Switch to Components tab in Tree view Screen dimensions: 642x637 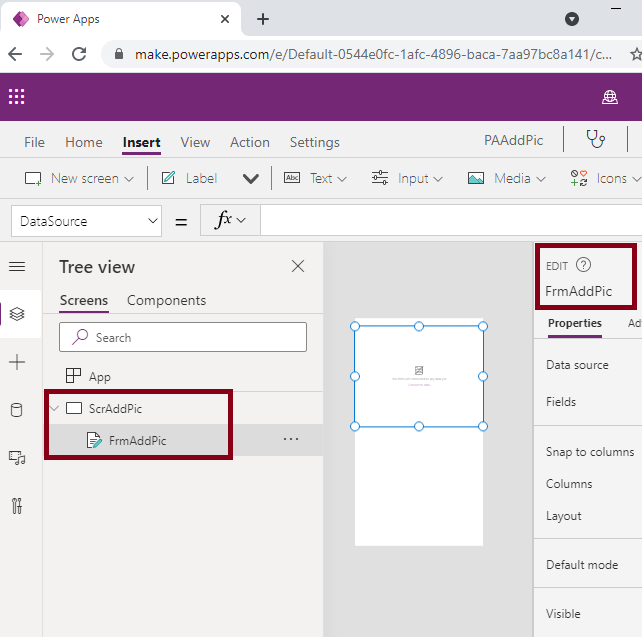pyautogui.click(x=167, y=300)
